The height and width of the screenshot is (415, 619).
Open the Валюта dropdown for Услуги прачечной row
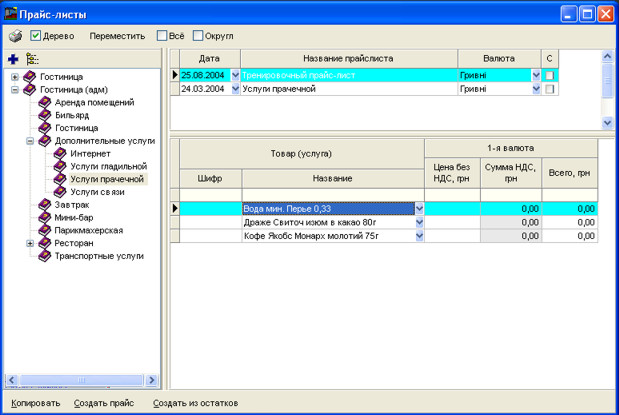536,89
